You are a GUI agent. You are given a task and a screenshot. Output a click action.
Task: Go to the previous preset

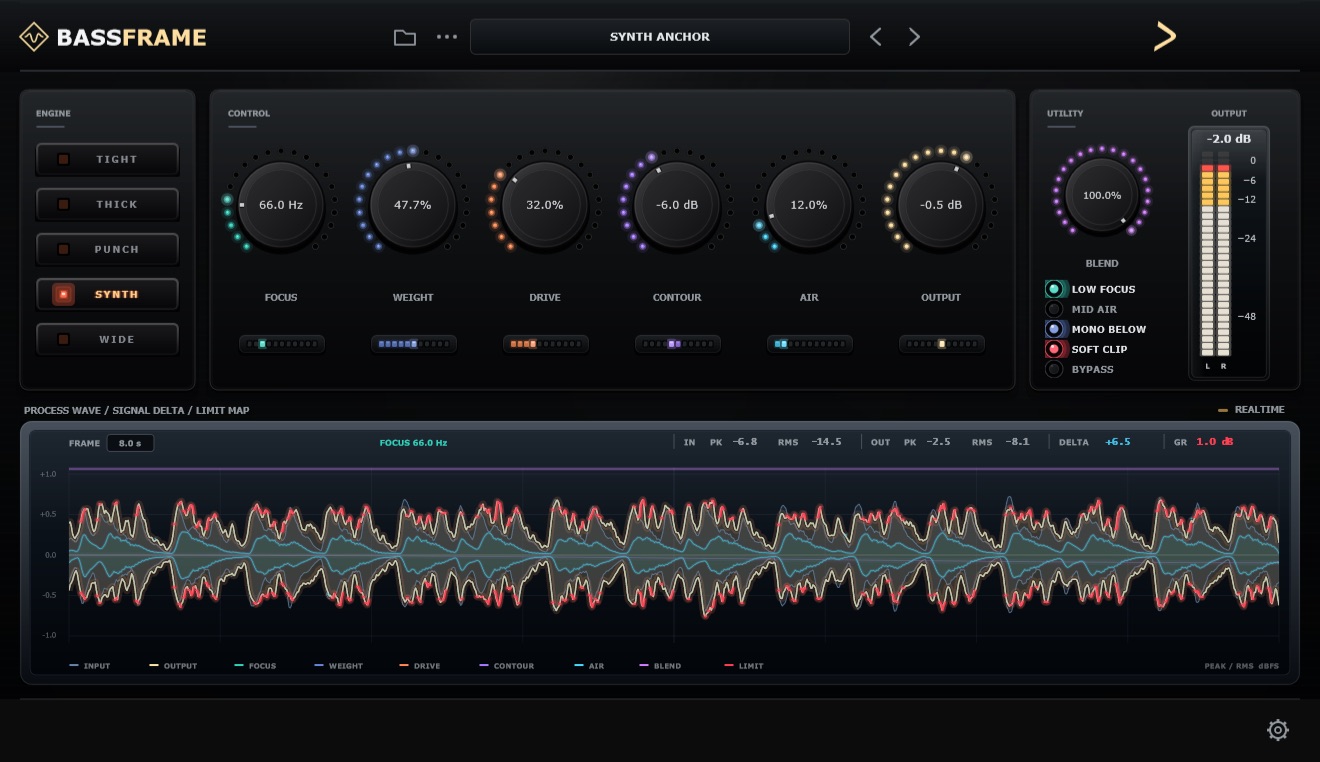pyautogui.click(x=876, y=37)
